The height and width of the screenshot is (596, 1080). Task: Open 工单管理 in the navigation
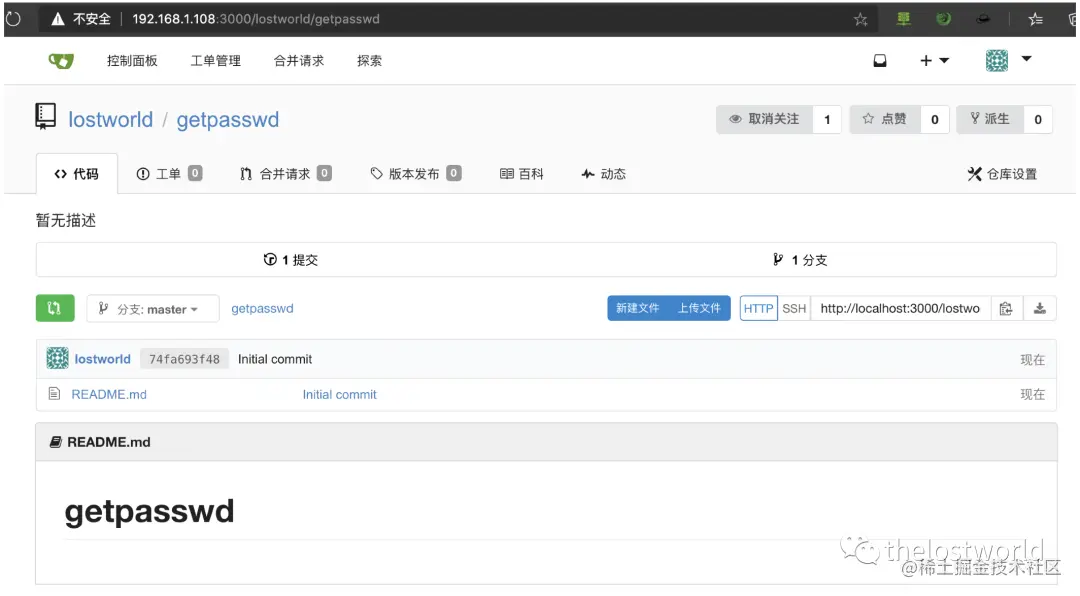point(216,61)
